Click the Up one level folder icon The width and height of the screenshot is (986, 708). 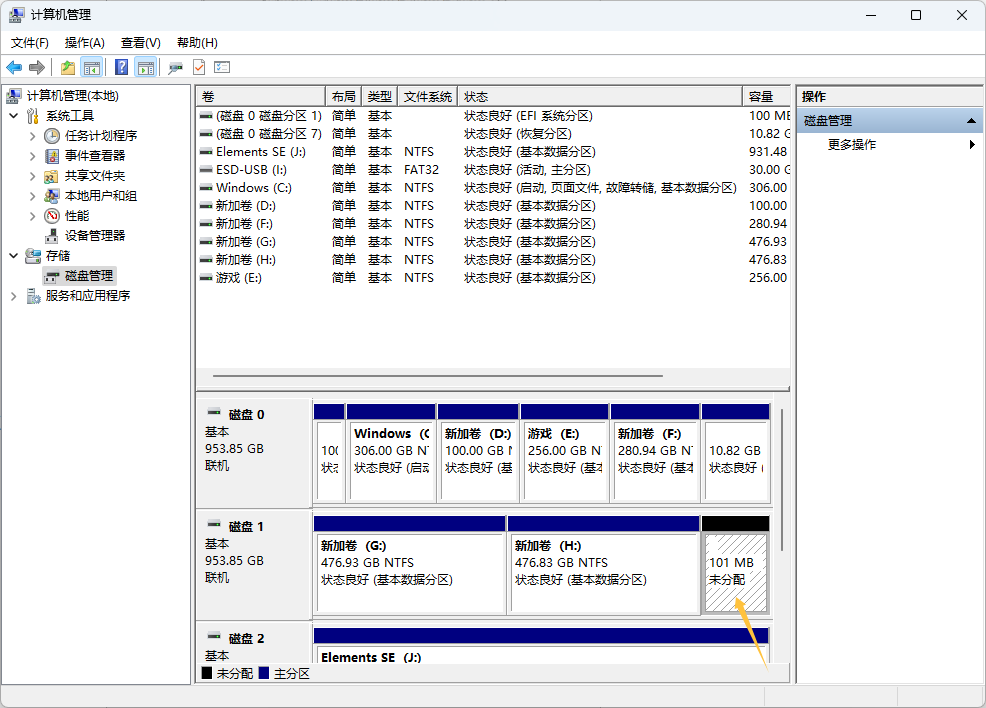click(67, 67)
